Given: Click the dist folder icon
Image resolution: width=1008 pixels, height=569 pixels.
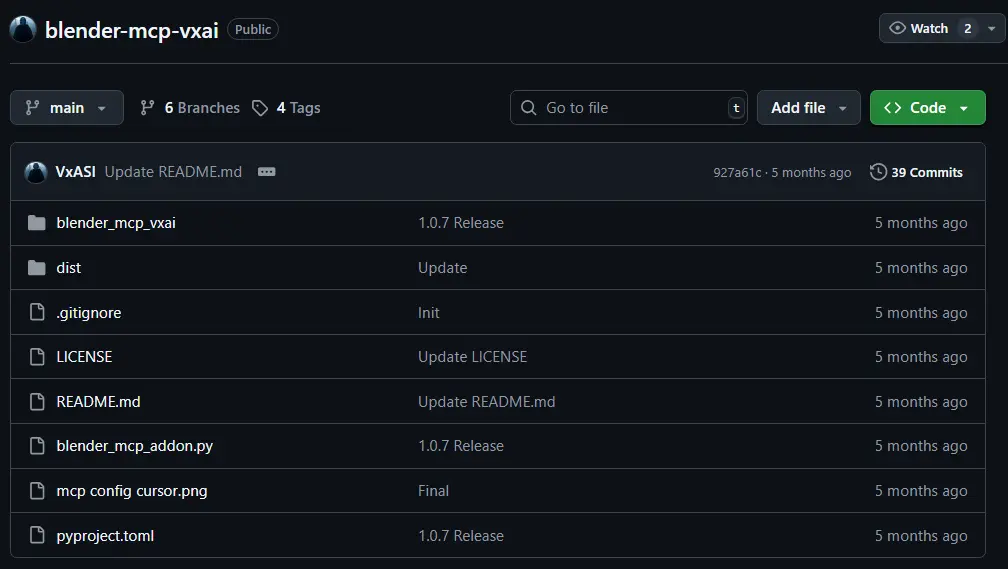Looking at the screenshot, I should tap(37, 268).
